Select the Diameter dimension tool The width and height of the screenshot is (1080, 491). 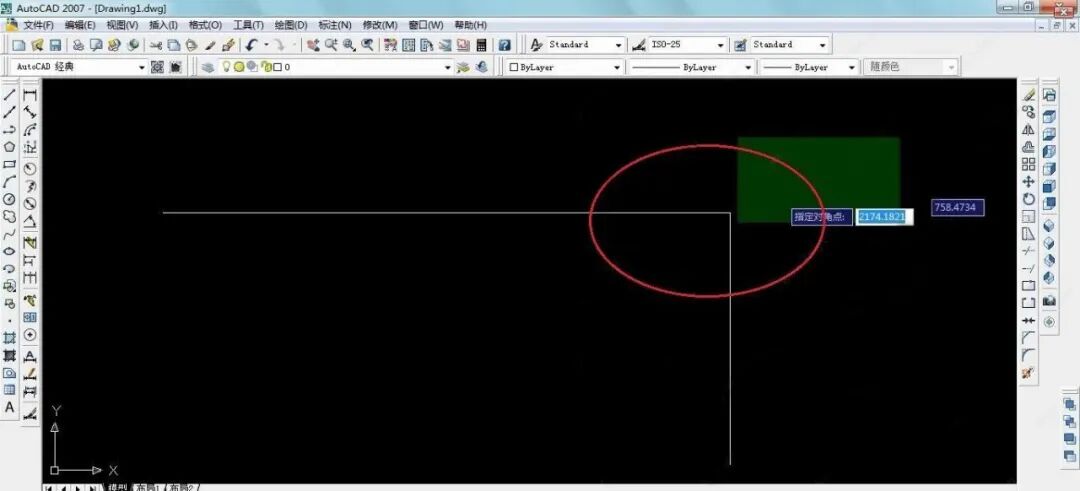click(30, 204)
